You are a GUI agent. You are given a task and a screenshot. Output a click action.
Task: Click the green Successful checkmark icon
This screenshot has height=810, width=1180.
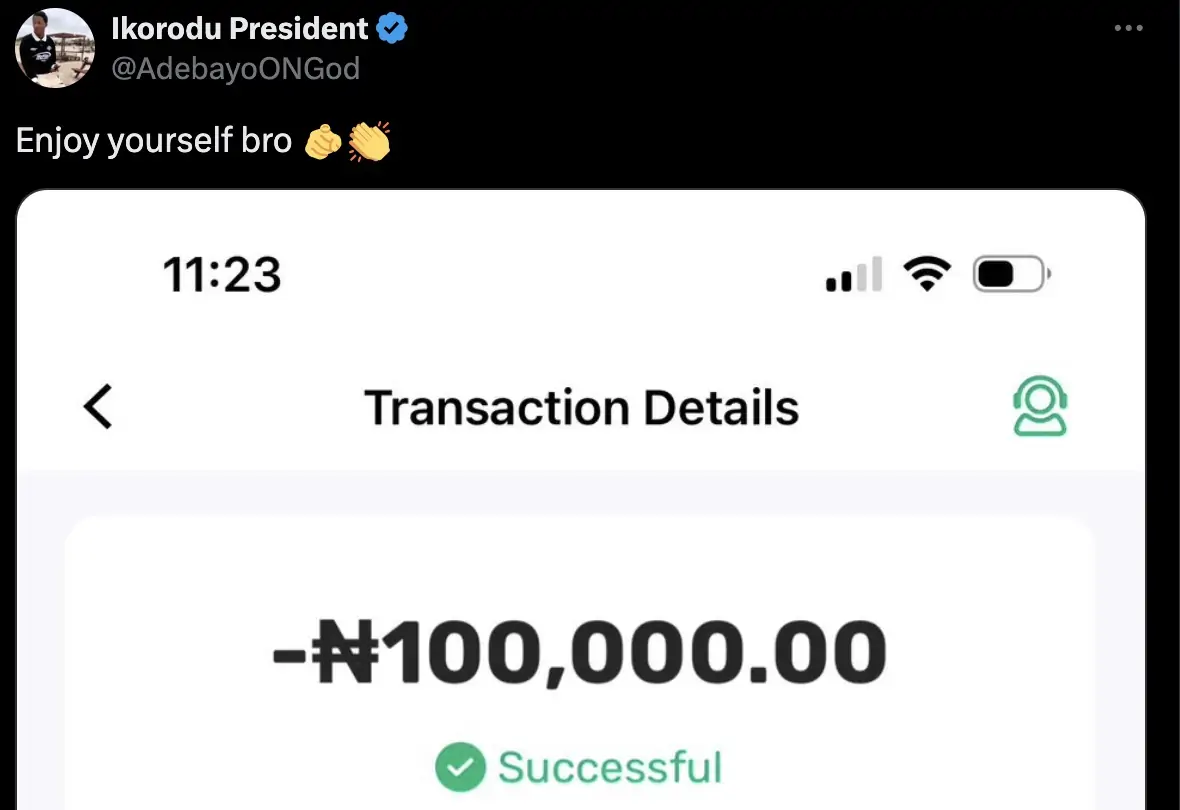click(x=459, y=767)
